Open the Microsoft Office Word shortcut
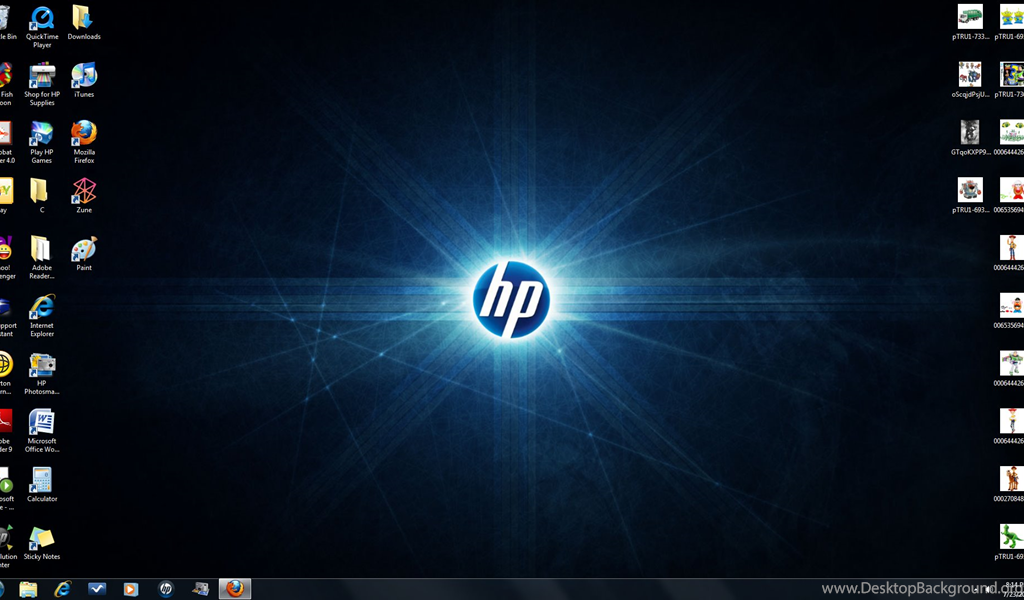The height and width of the screenshot is (600, 1024). click(x=42, y=431)
